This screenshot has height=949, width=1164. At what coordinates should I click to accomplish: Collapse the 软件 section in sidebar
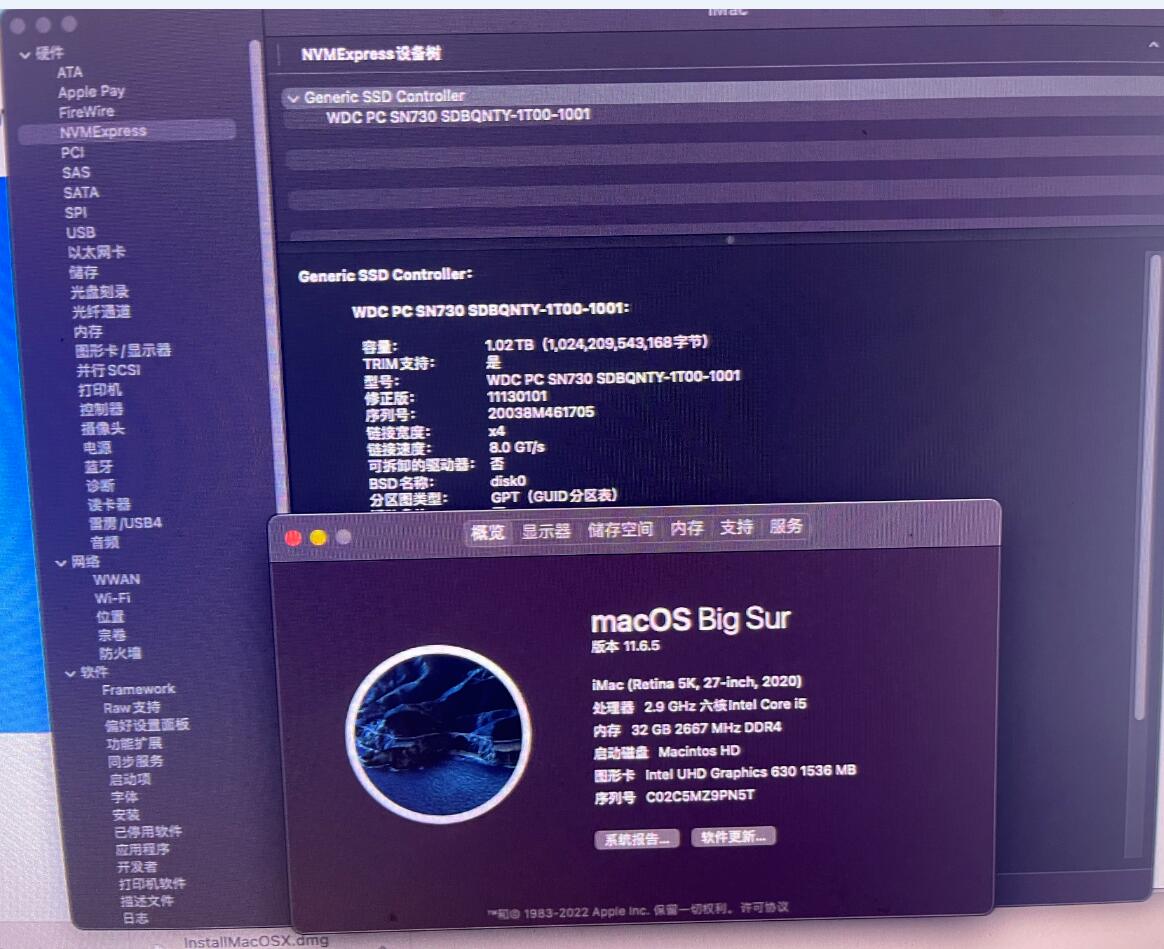(70, 674)
